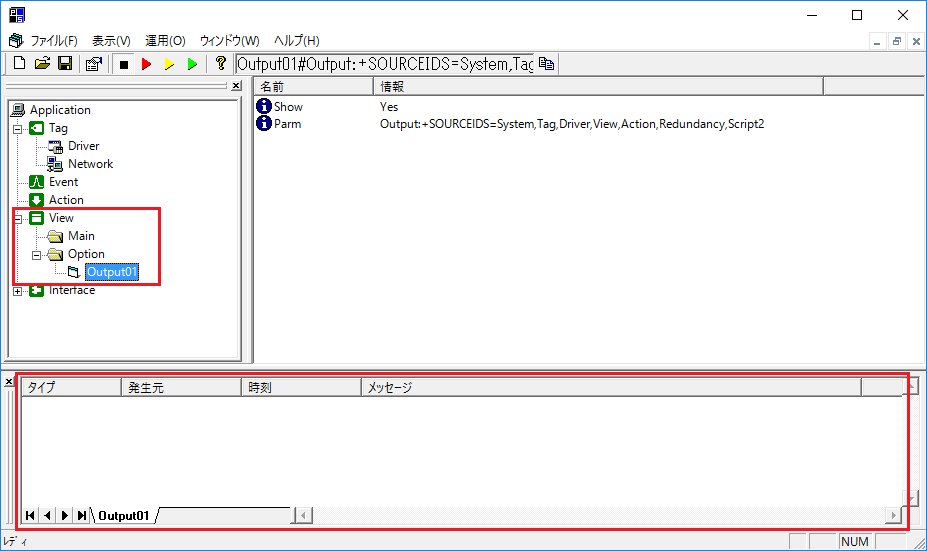Click the copy icon beside path field

546,64
